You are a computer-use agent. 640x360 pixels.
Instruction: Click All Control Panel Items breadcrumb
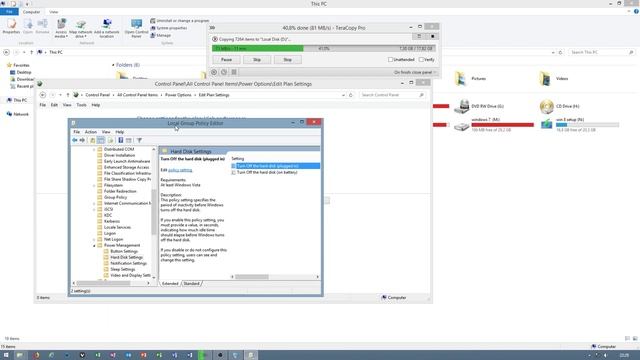pyautogui.click(x=138, y=95)
